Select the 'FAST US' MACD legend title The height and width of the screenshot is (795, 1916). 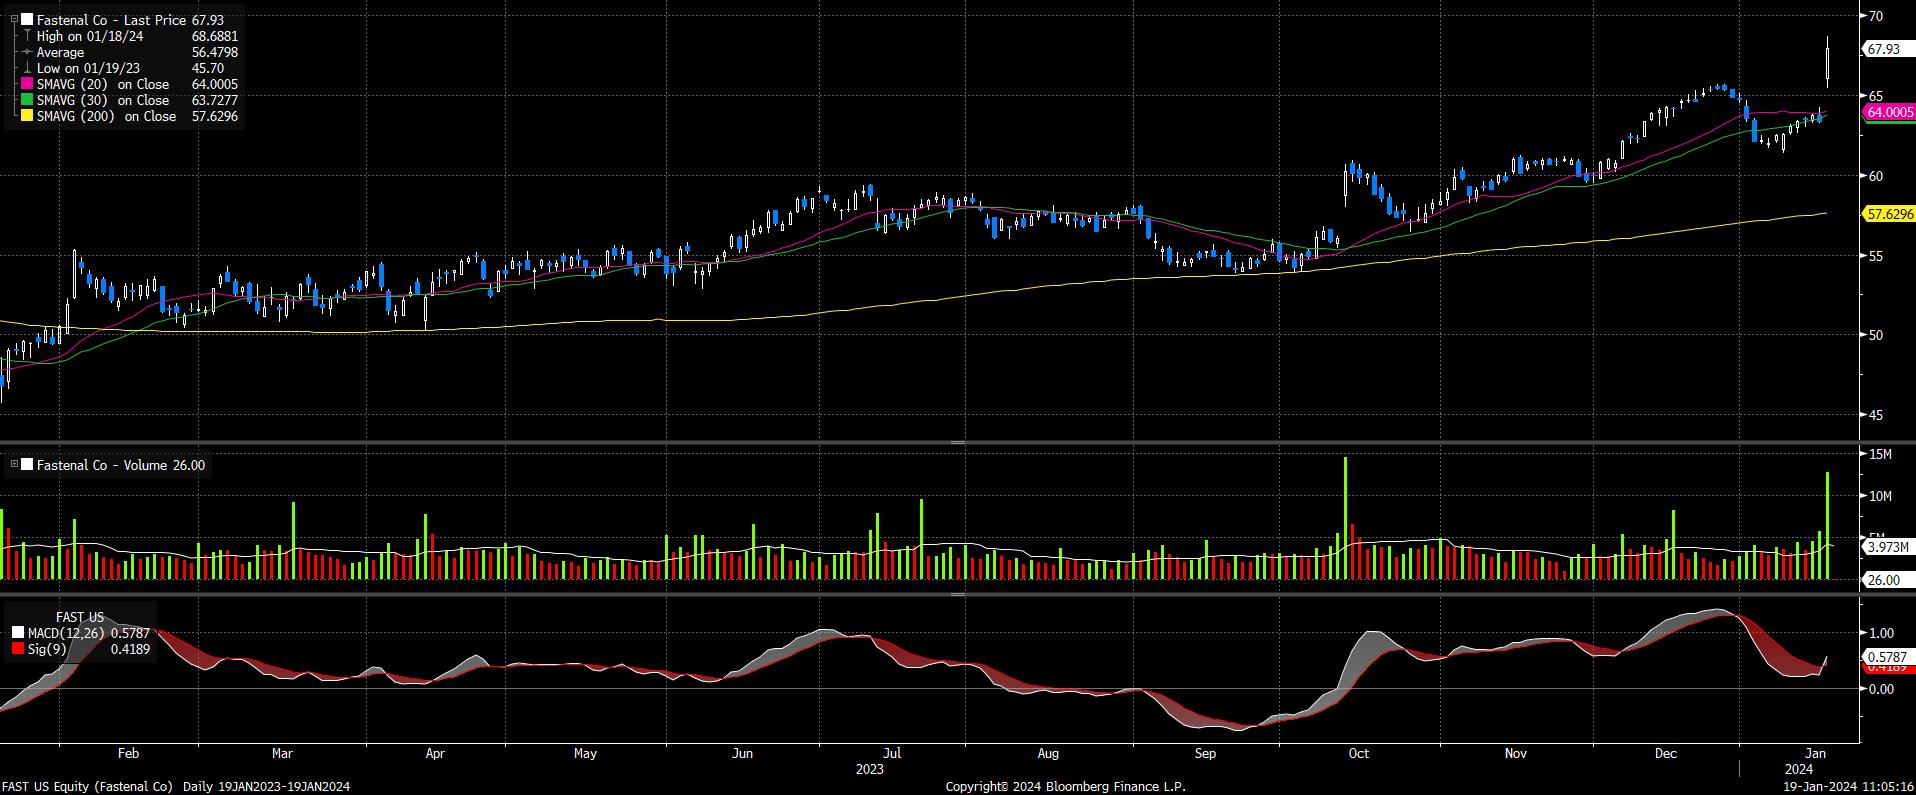[80, 617]
